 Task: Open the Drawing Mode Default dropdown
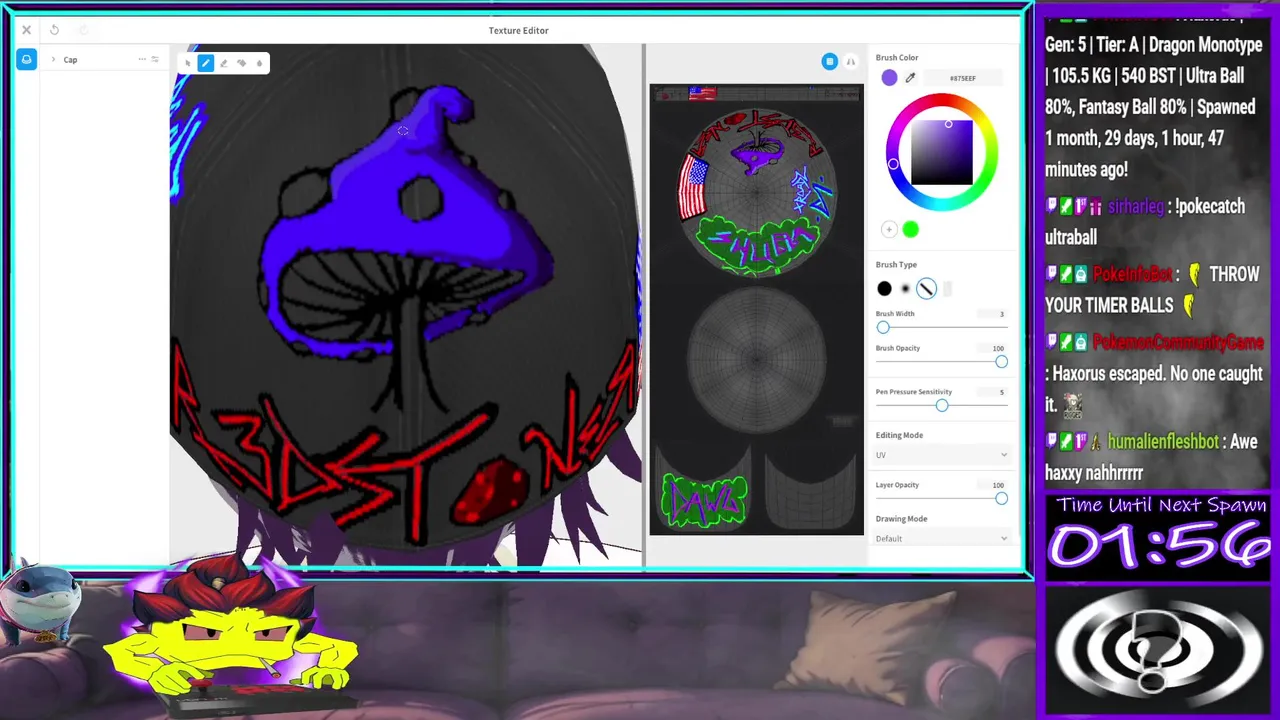pyautogui.click(x=941, y=539)
